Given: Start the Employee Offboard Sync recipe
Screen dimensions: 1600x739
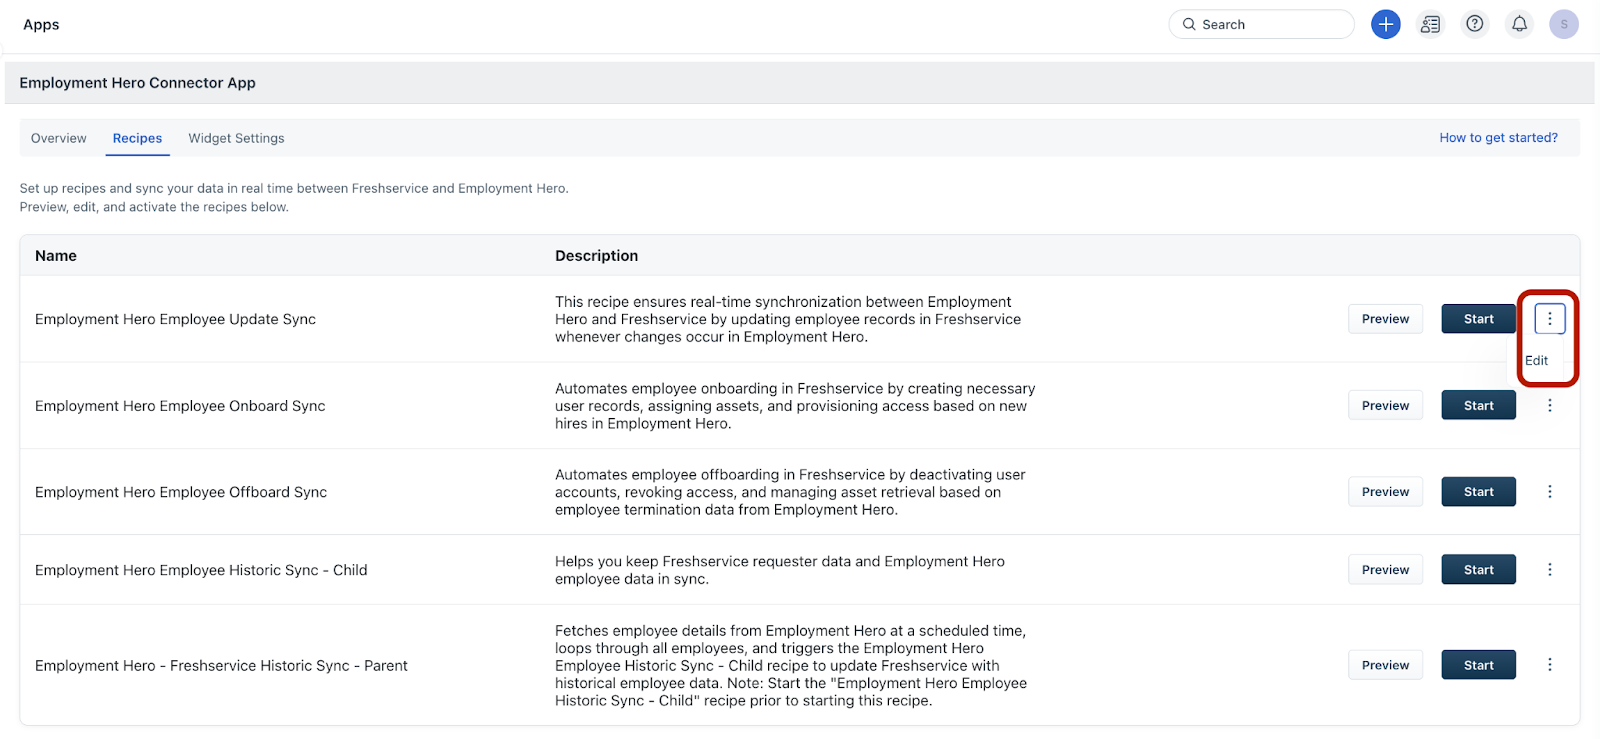Looking at the screenshot, I should 1478,491.
